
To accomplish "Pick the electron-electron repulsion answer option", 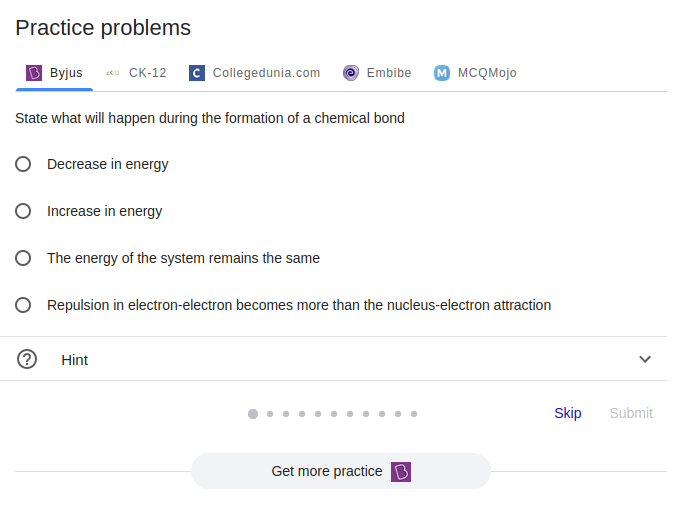I will pos(23,305).
